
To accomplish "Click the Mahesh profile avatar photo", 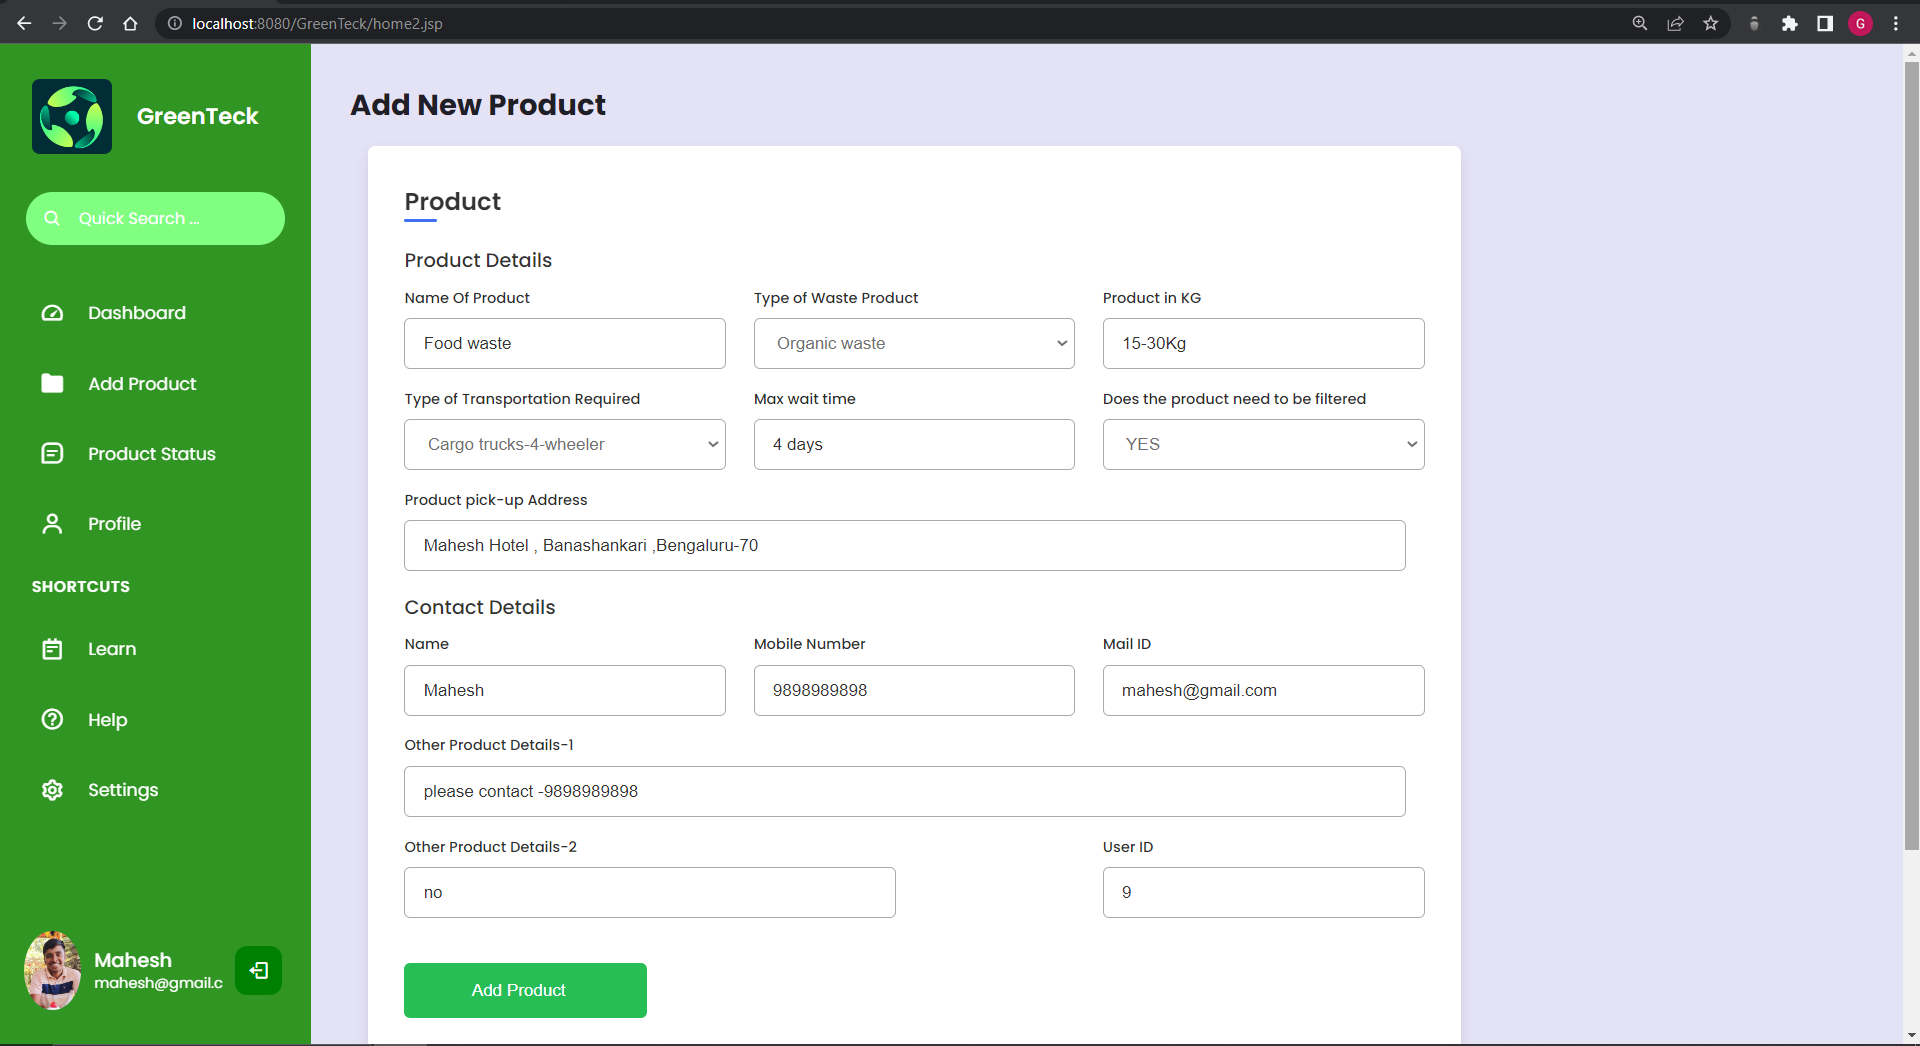I will tap(52, 970).
